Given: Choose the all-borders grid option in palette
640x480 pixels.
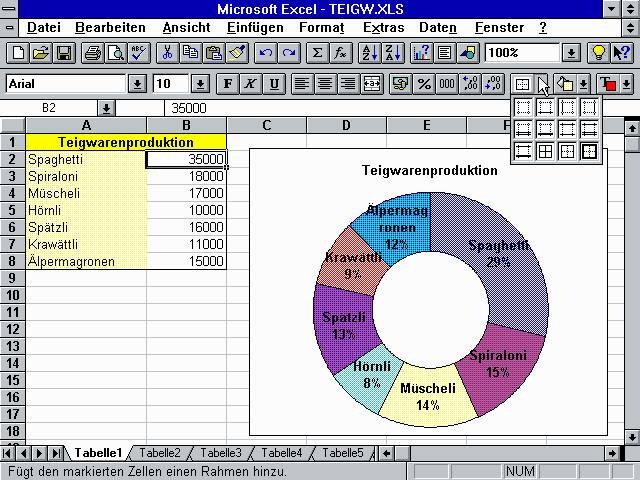Looking at the screenshot, I should coord(545,151).
